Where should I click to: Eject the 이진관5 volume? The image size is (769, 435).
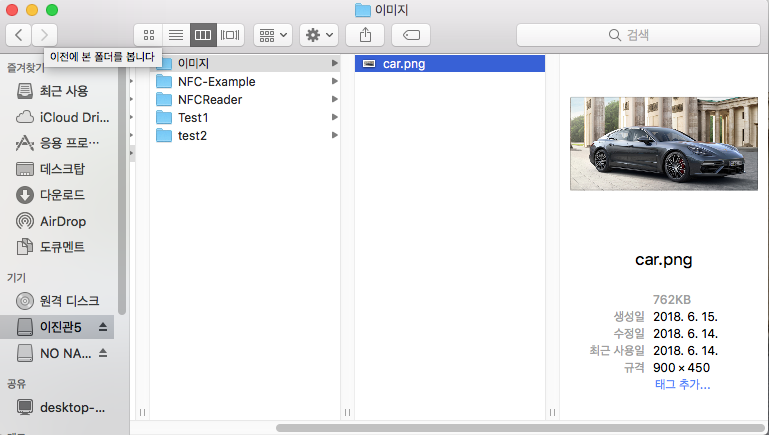103,328
